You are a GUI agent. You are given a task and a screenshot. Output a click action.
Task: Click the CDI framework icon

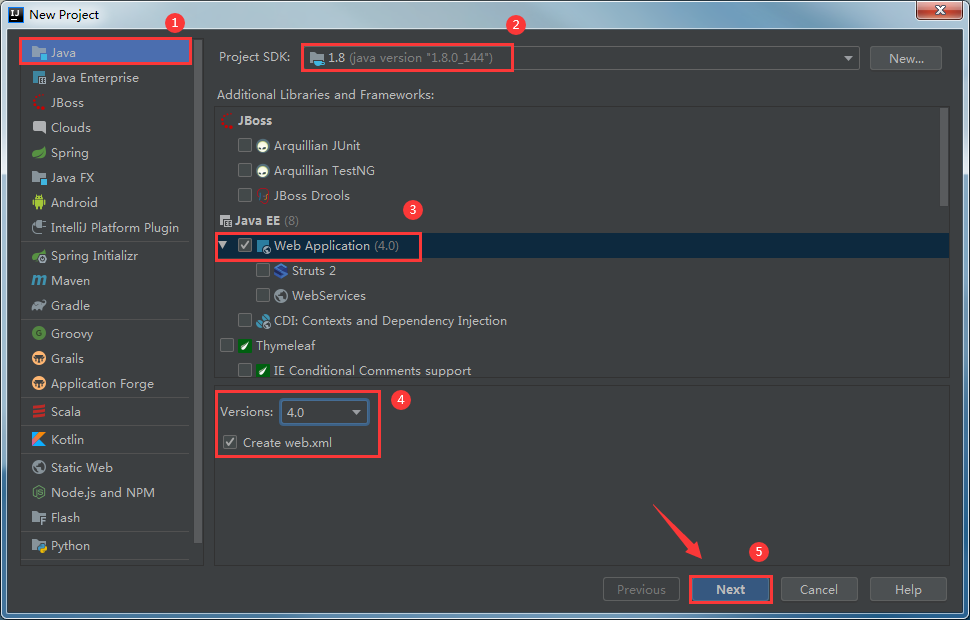click(263, 321)
